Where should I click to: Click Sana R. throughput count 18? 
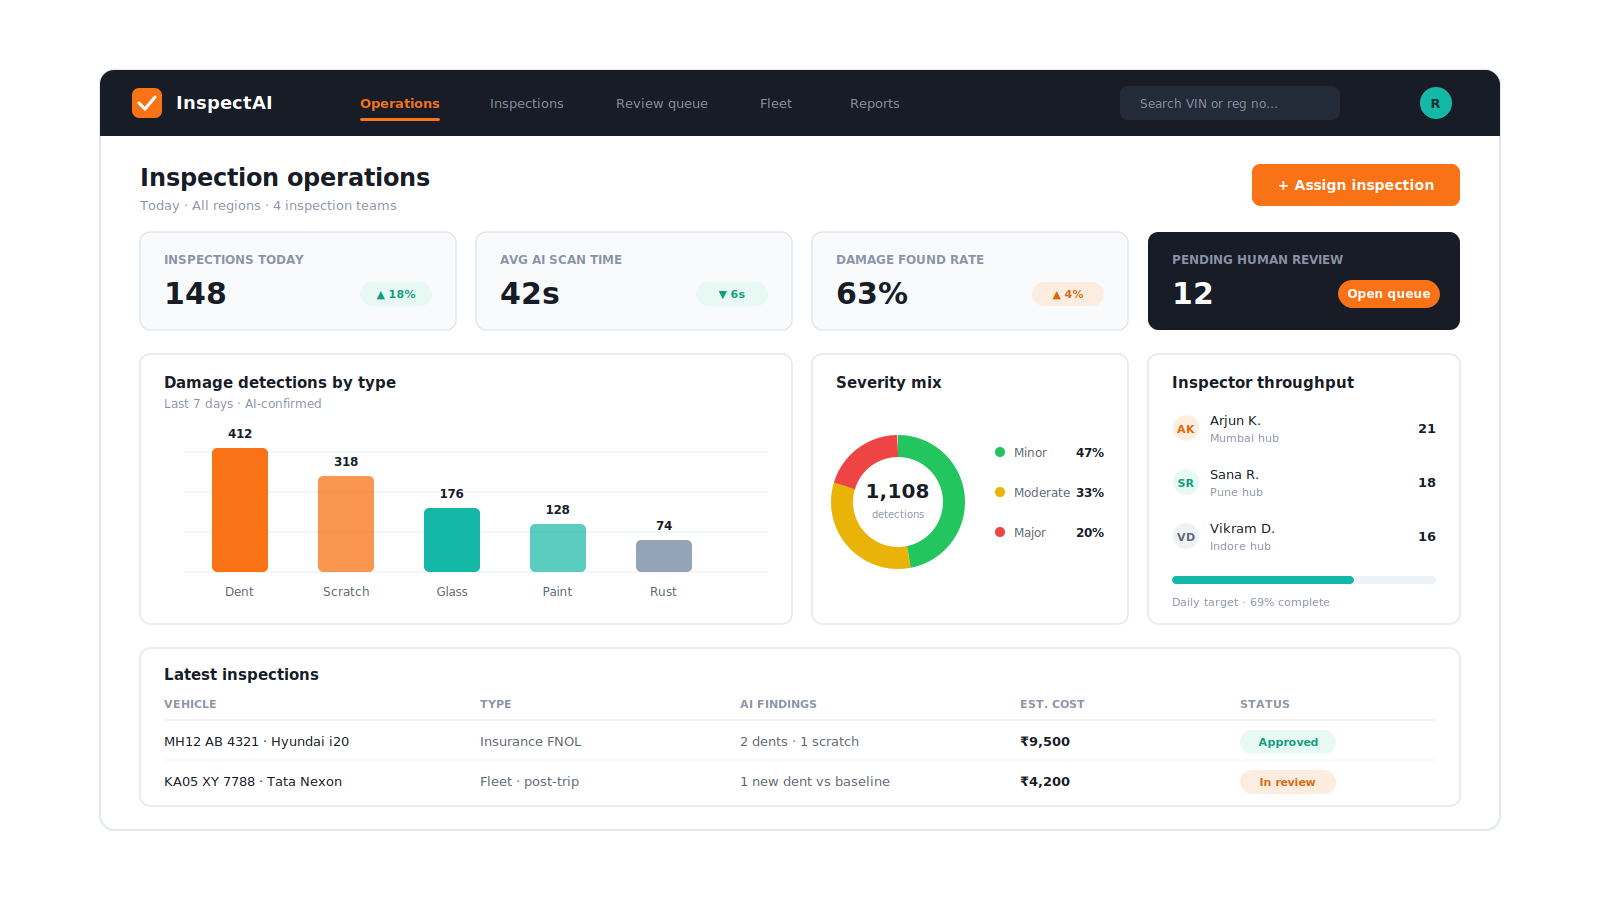pos(1427,483)
